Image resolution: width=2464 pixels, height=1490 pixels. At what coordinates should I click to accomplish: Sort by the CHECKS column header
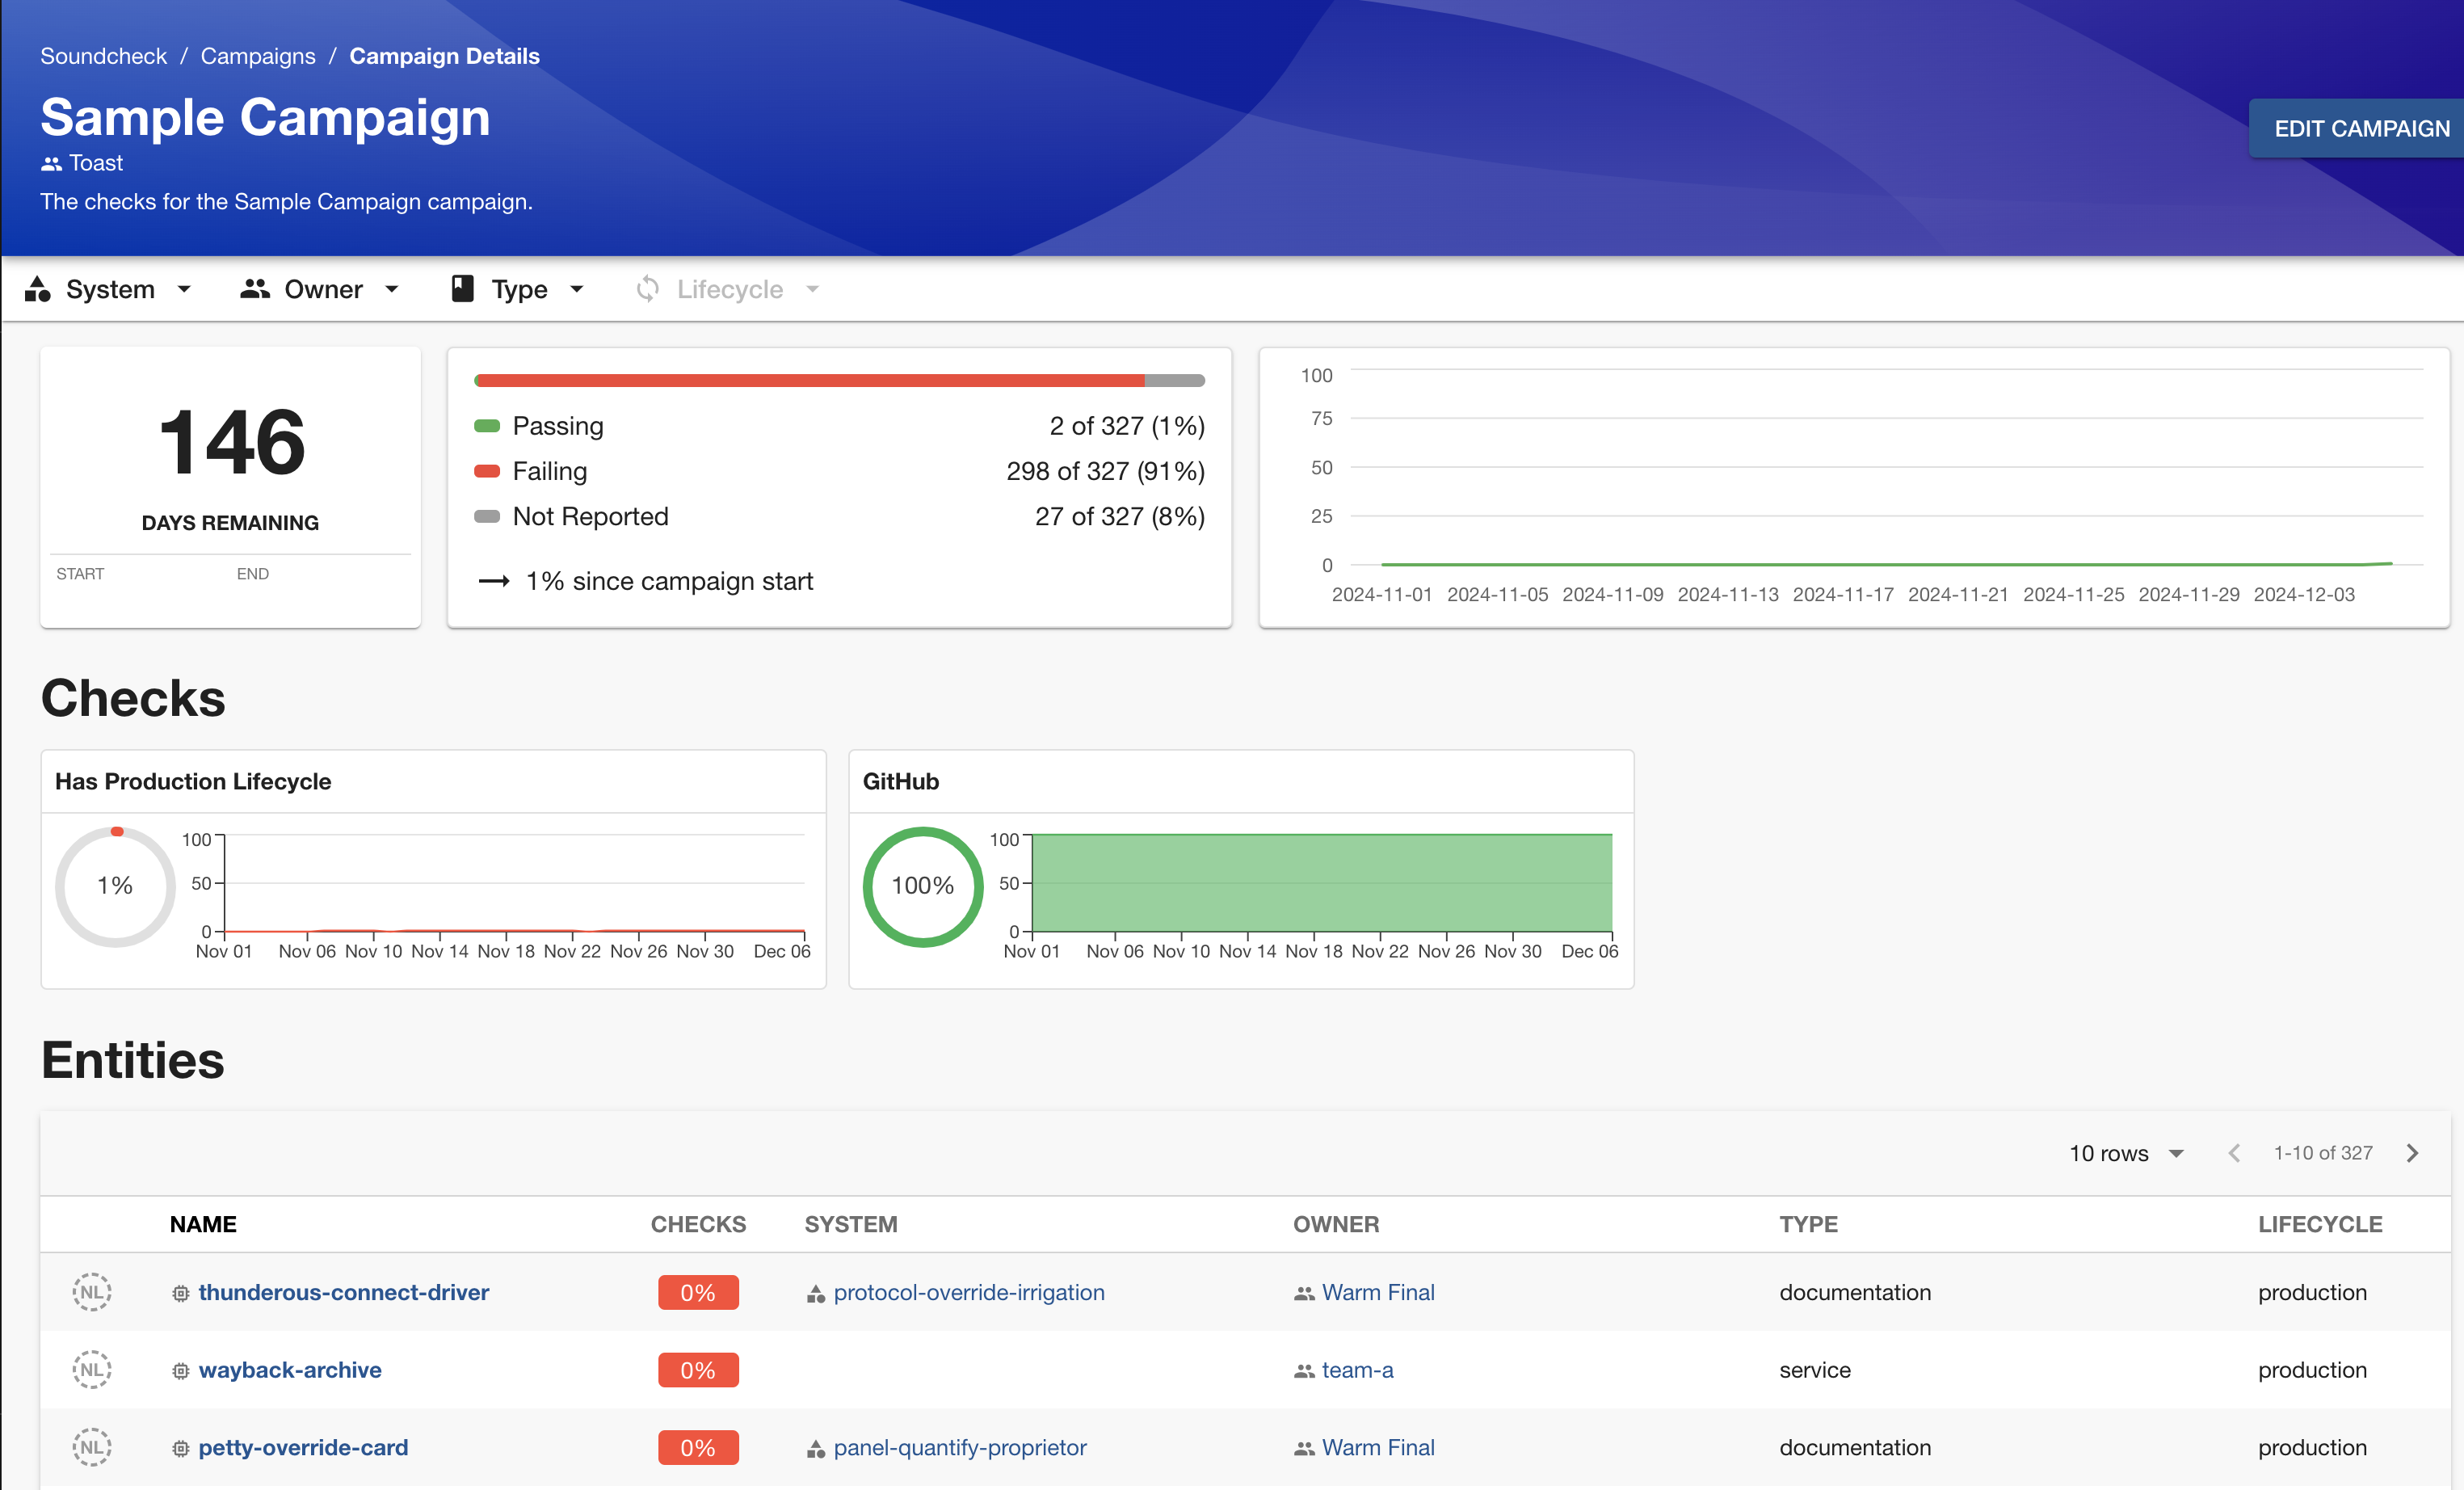coord(698,1224)
